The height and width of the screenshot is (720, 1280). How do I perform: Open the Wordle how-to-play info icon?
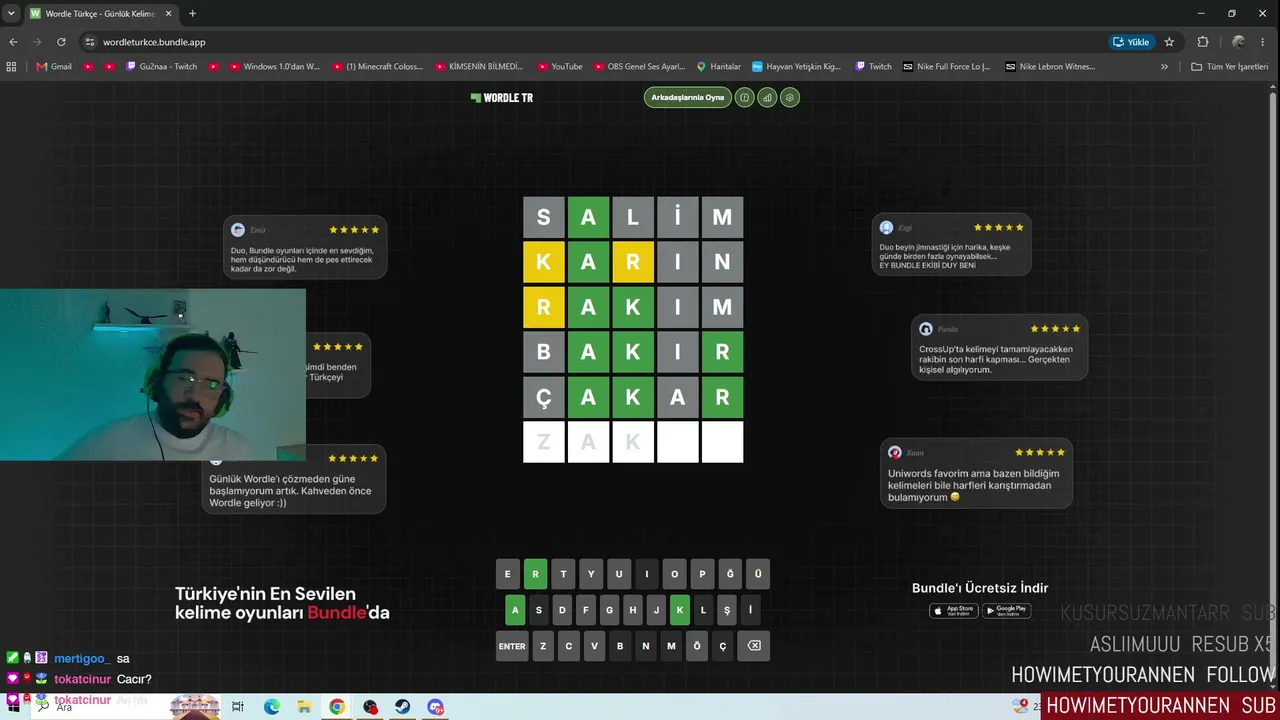click(x=744, y=98)
